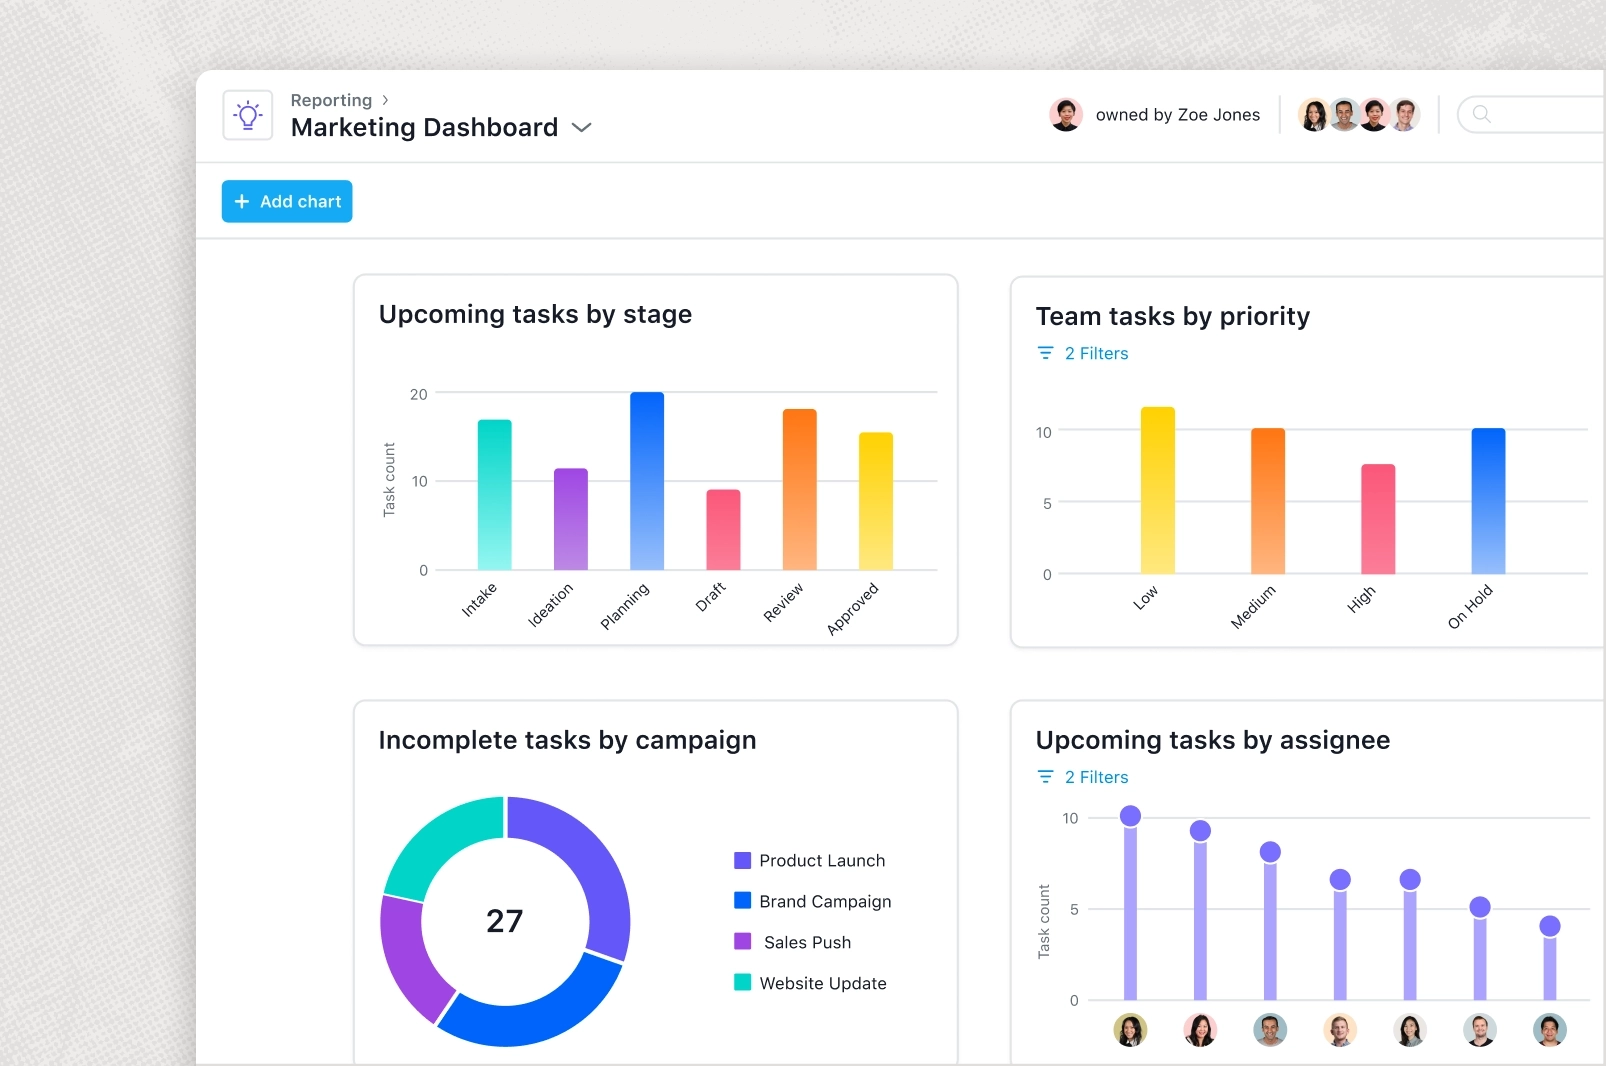Click Zoe Jones's owner avatar

click(x=1067, y=114)
